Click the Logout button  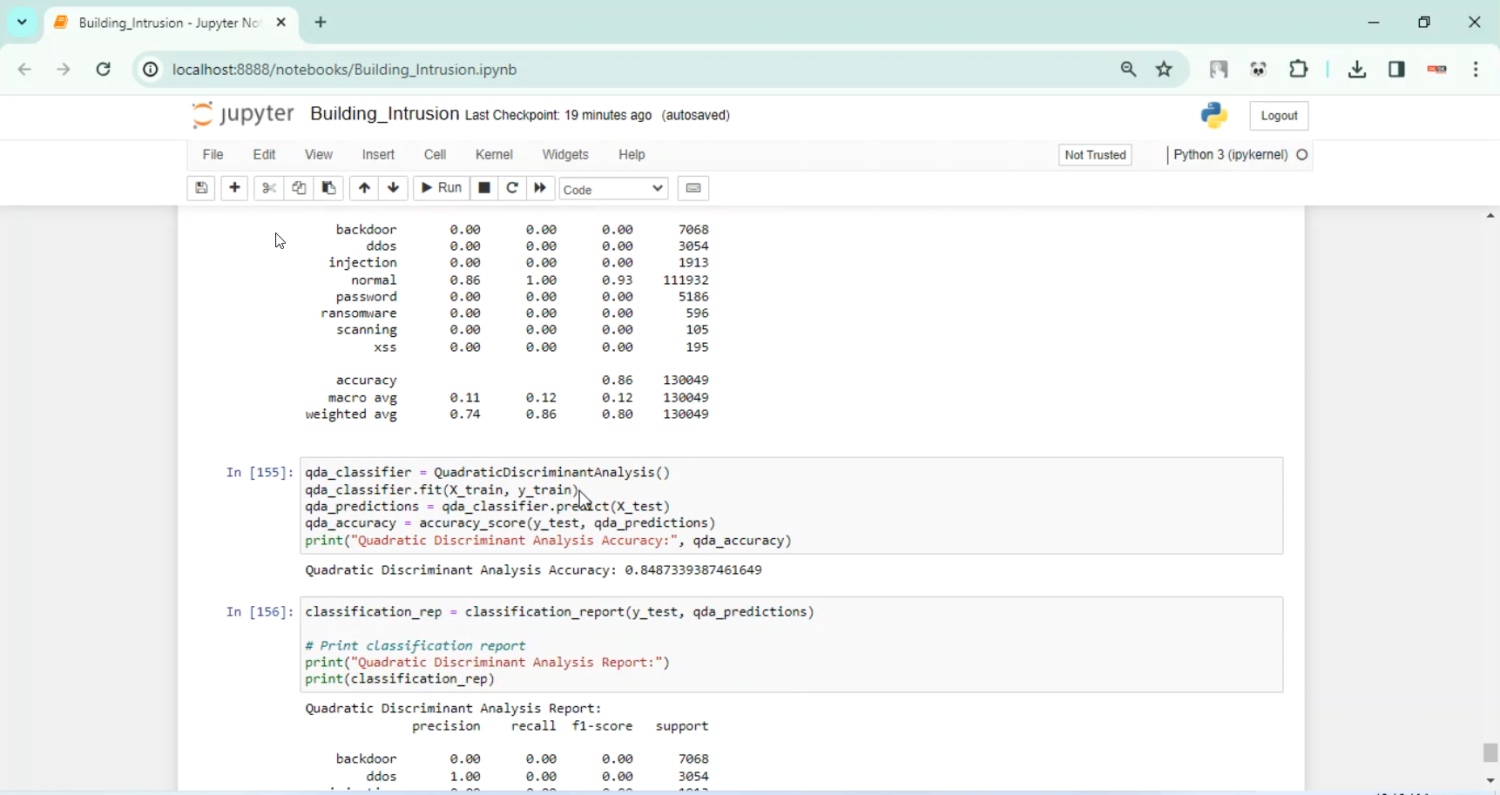pos(1278,115)
